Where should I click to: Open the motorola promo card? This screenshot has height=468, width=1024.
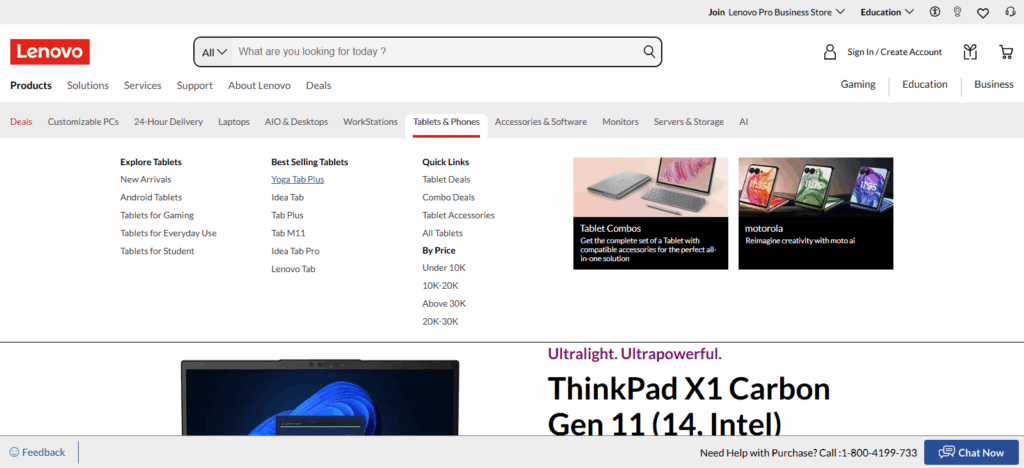point(816,213)
